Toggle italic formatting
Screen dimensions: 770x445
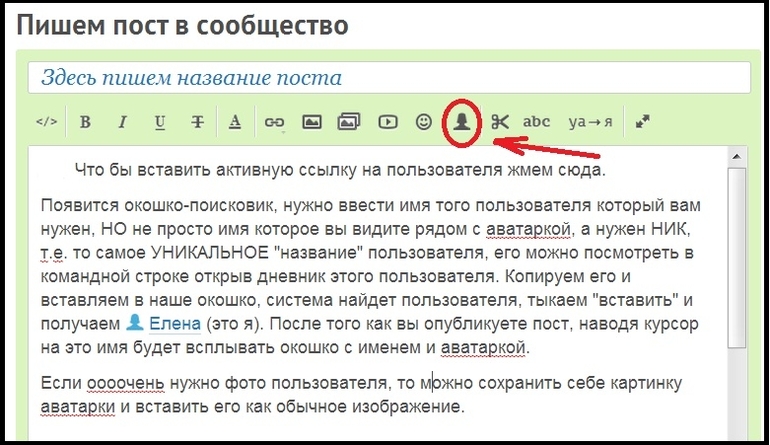pyautogui.click(x=122, y=121)
